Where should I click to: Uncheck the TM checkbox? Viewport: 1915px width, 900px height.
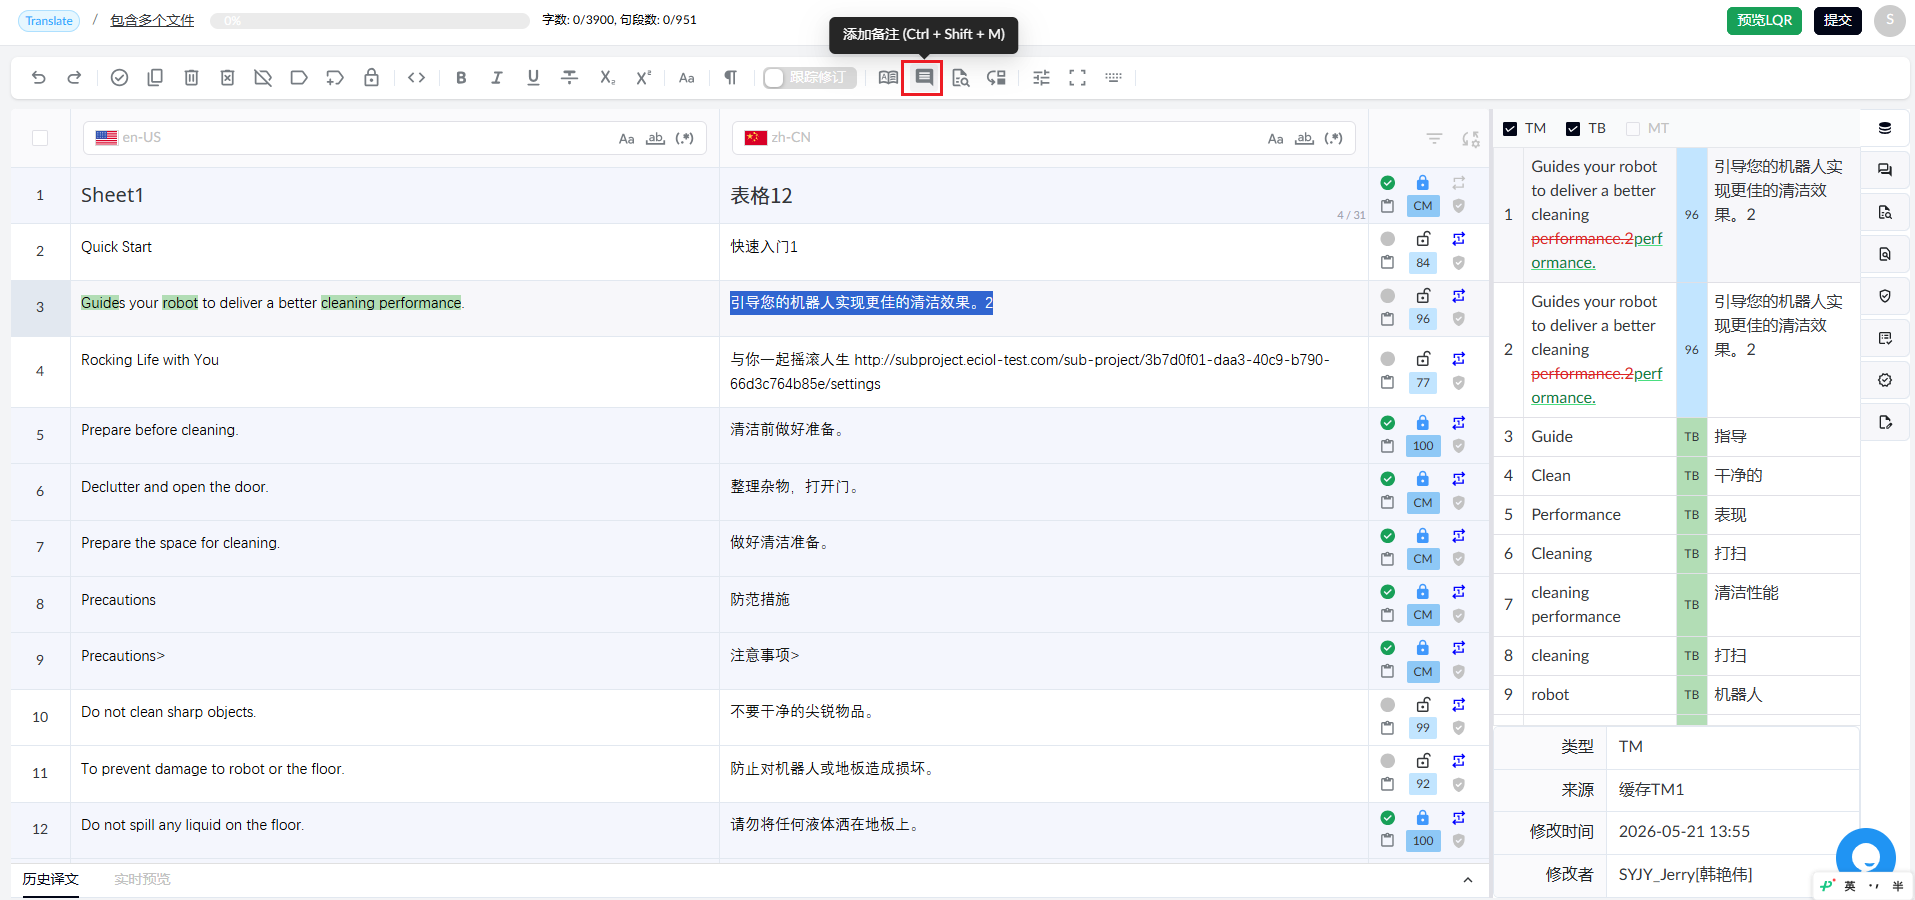click(1510, 128)
